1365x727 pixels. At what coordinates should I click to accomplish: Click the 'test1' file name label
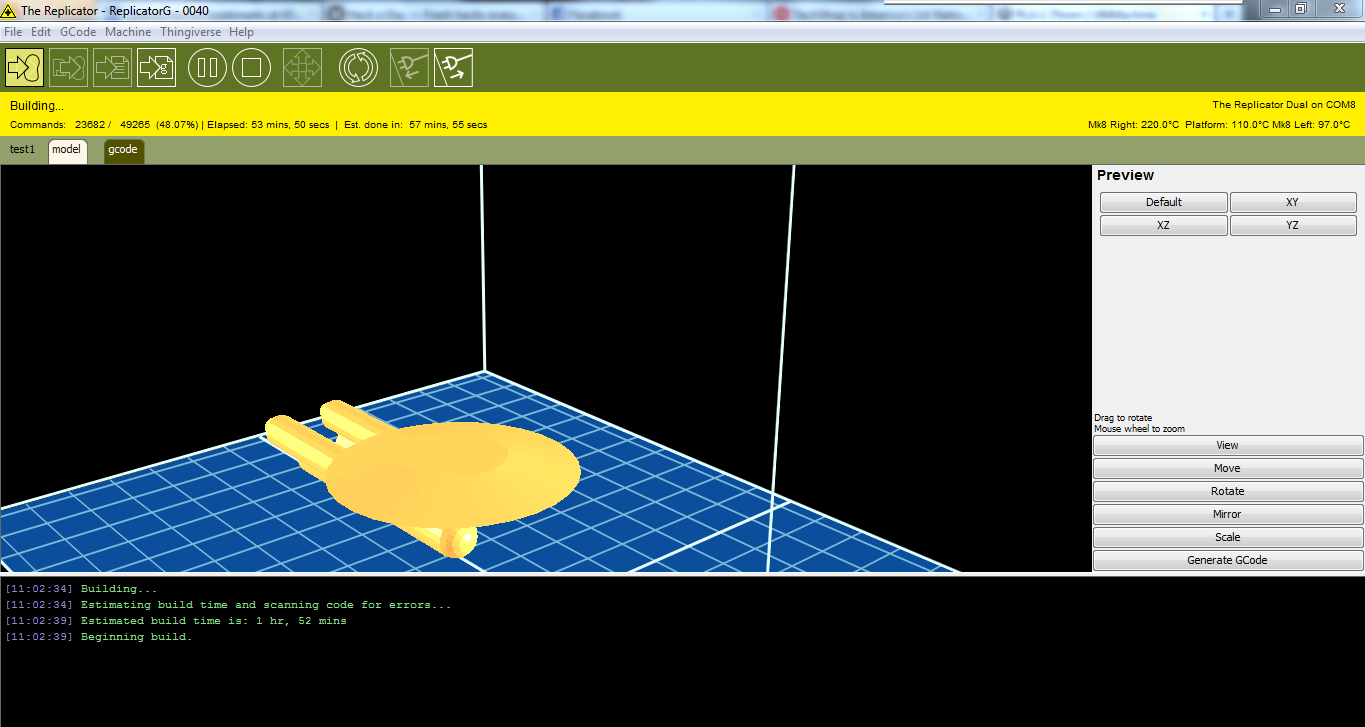(x=22, y=150)
